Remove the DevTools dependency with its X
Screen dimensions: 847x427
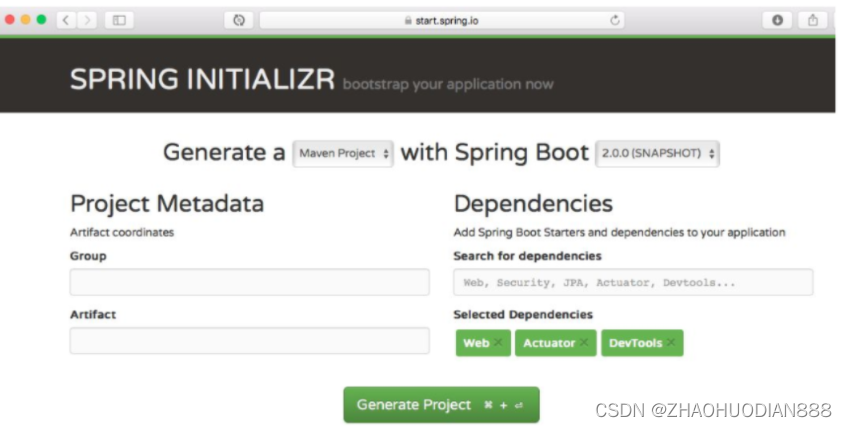[670, 342]
